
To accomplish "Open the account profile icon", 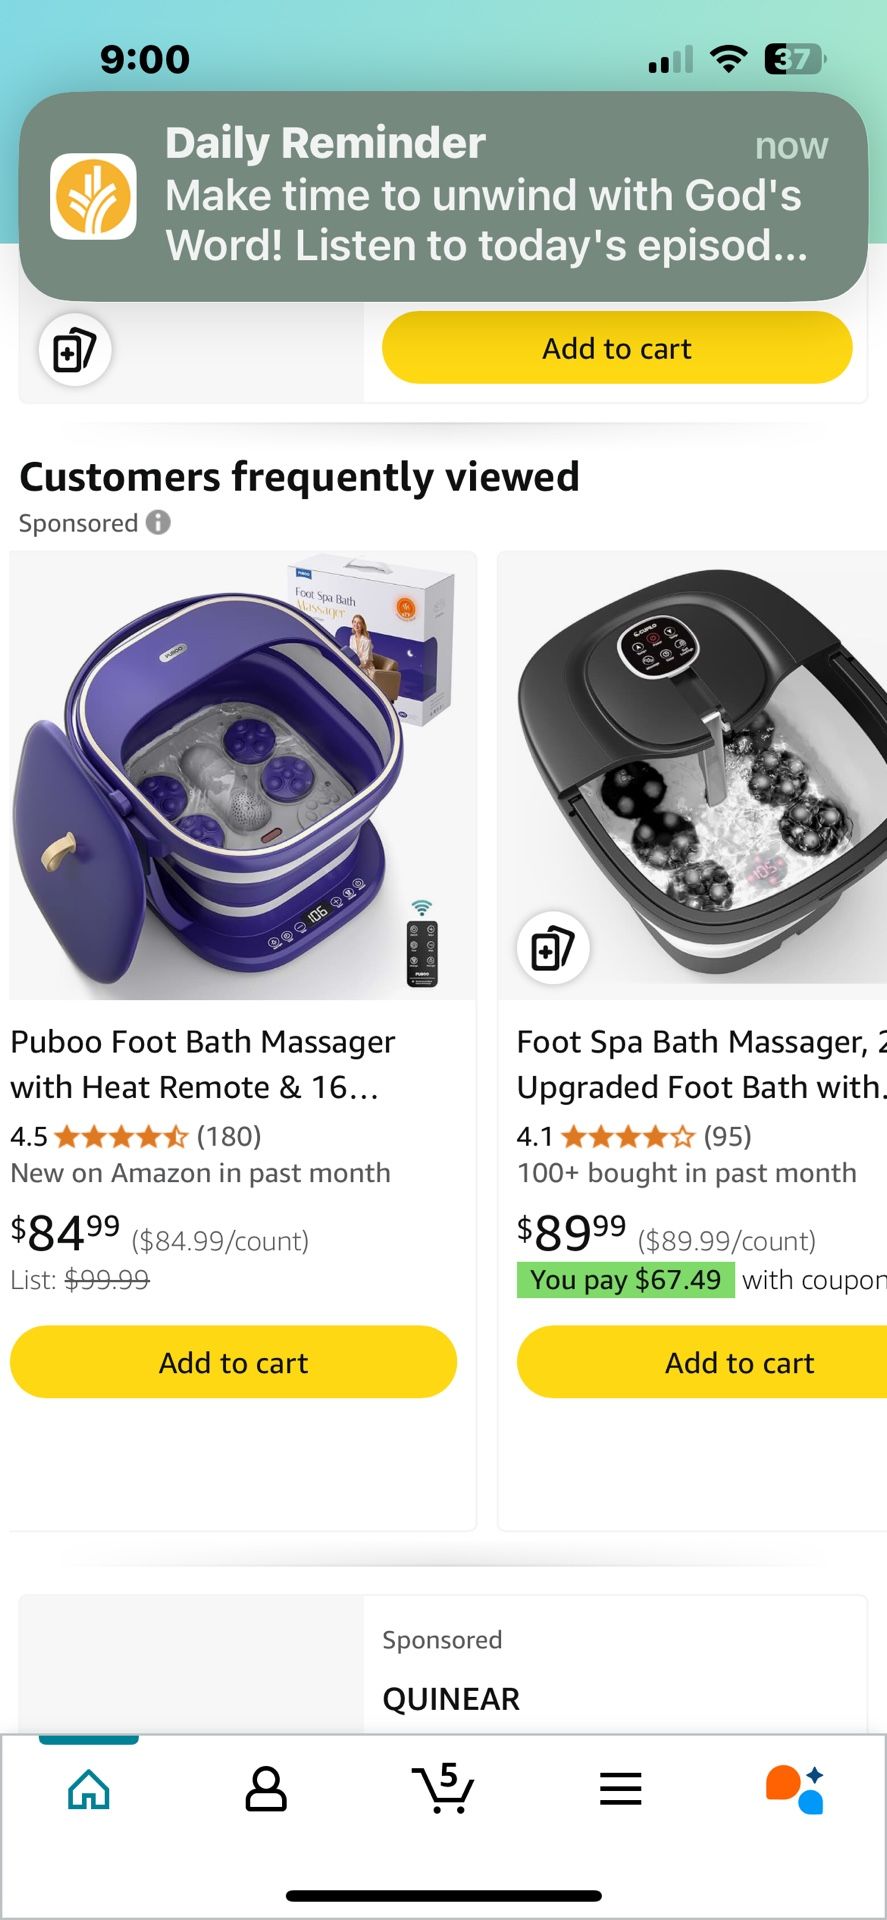I will (x=266, y=1789).
